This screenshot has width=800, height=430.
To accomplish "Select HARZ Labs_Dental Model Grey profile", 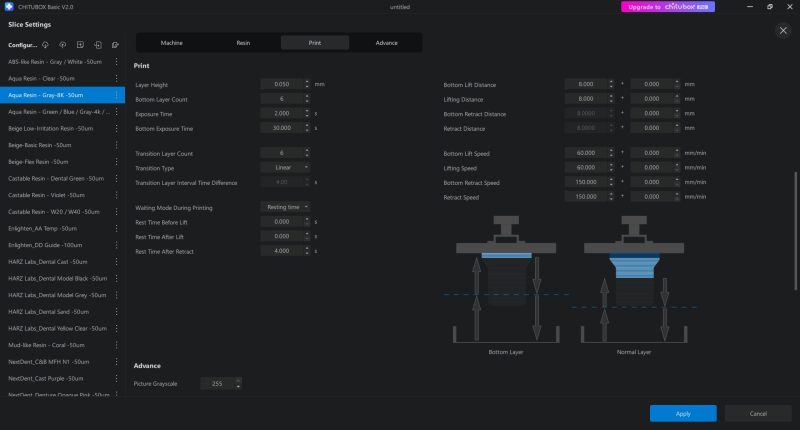I will 62,295.
